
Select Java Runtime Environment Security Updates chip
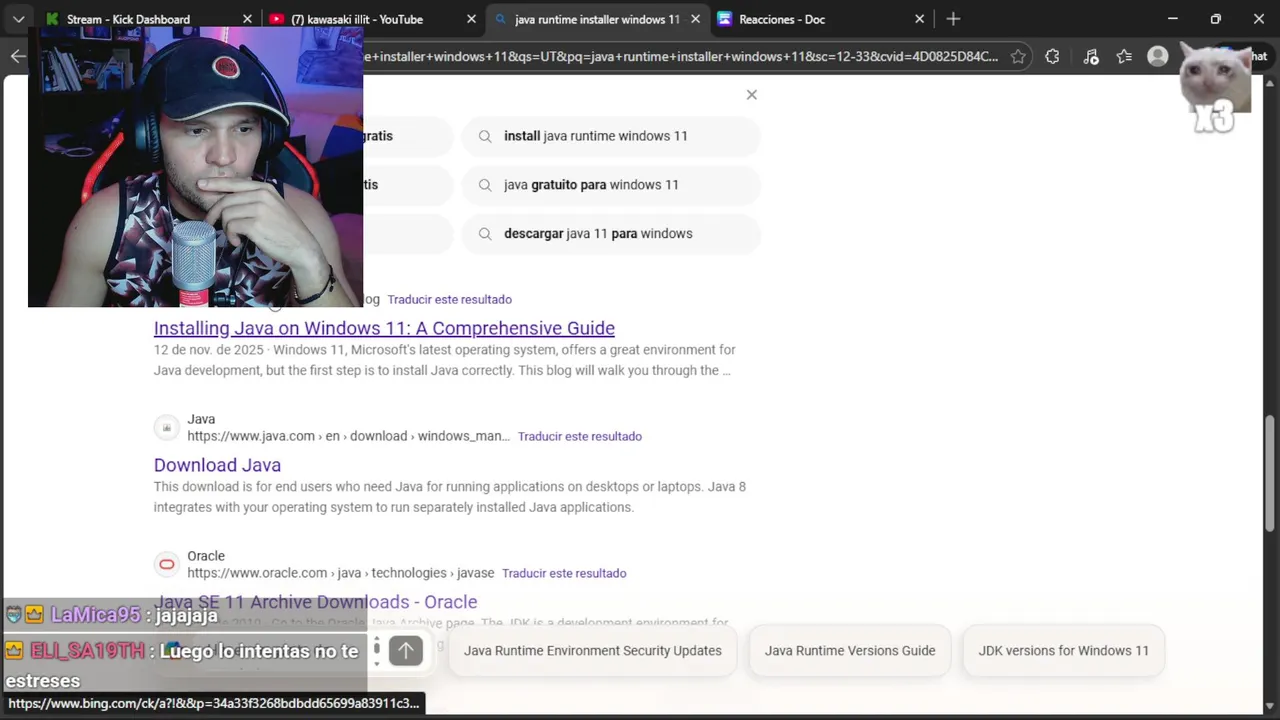point(592,651)
